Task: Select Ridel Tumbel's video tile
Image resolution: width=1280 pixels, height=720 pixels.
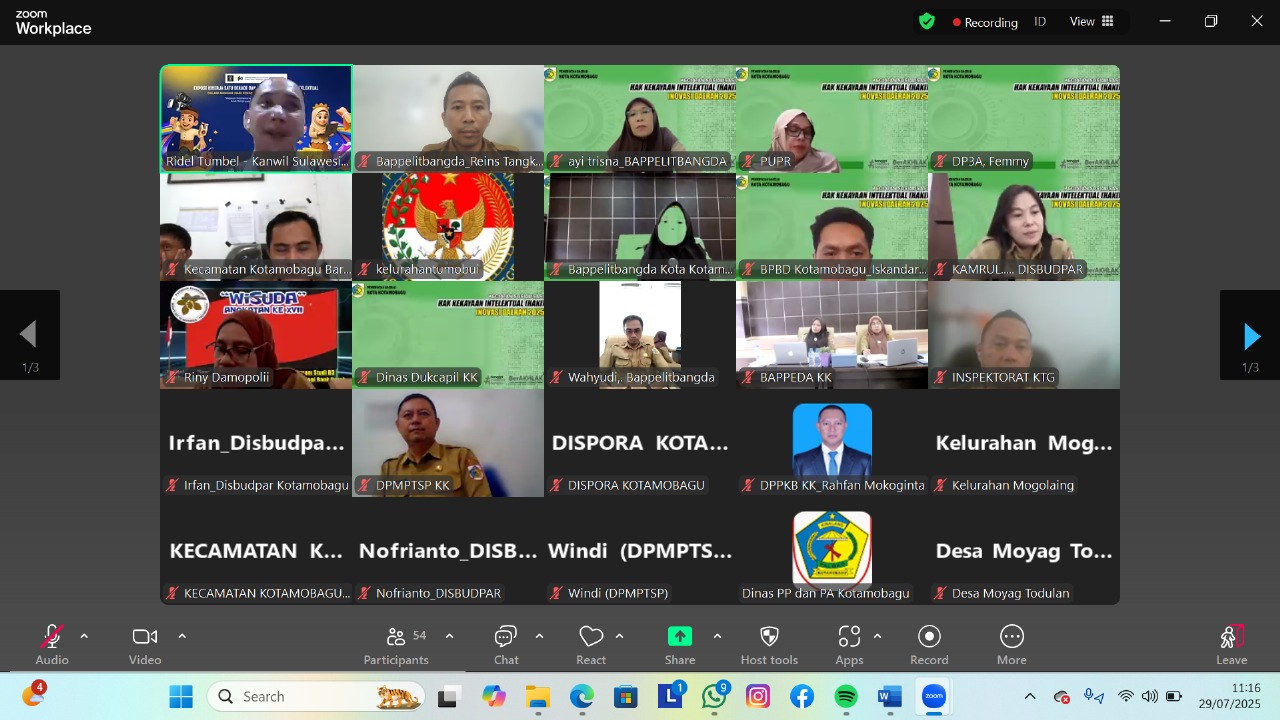Action: click(x=256, y=118)
